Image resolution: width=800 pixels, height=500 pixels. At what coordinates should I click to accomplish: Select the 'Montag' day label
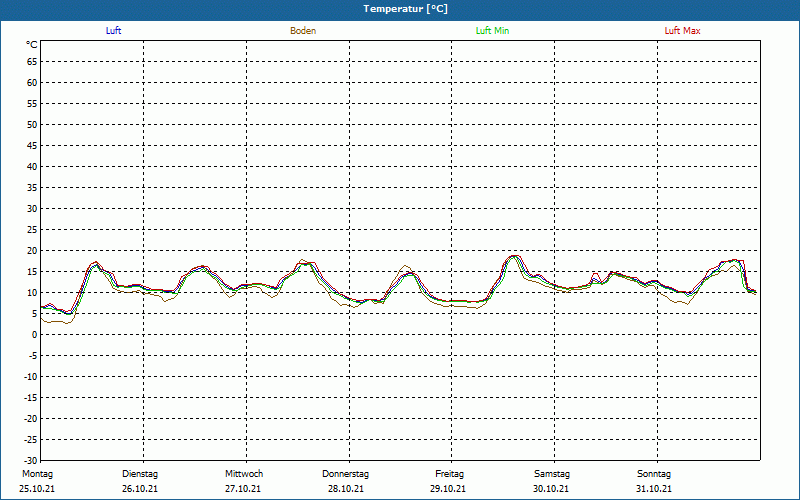(x=37, y=474)
